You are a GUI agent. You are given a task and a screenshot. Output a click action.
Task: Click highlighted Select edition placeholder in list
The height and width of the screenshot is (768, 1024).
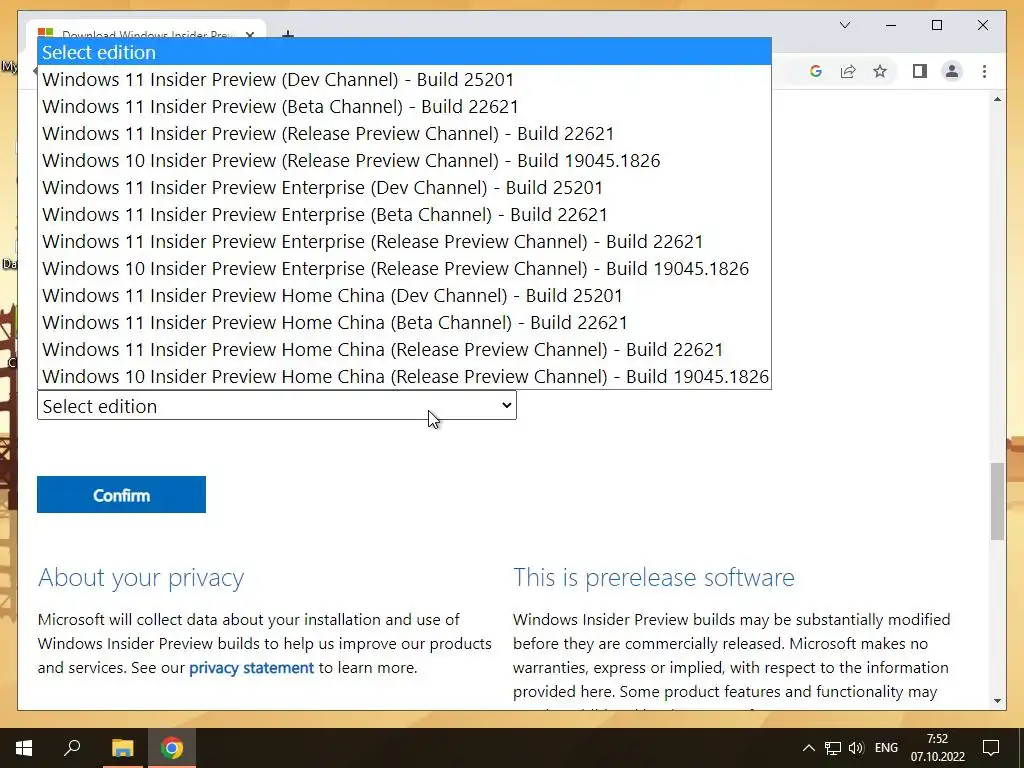pyautogui.click(x=404, y=52)
